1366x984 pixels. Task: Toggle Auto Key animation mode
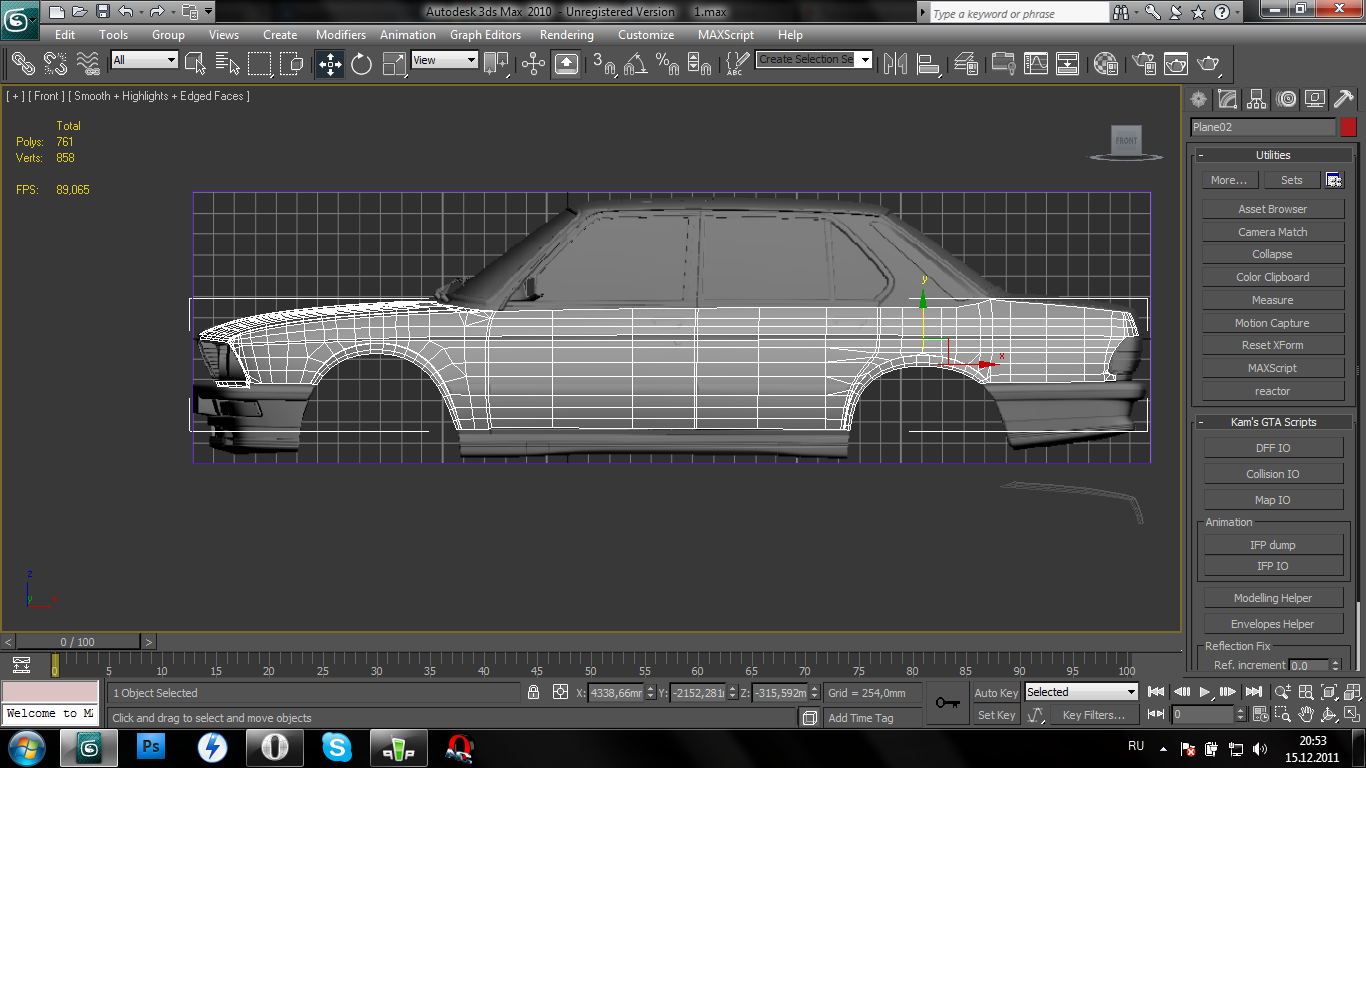pos(995,692)
